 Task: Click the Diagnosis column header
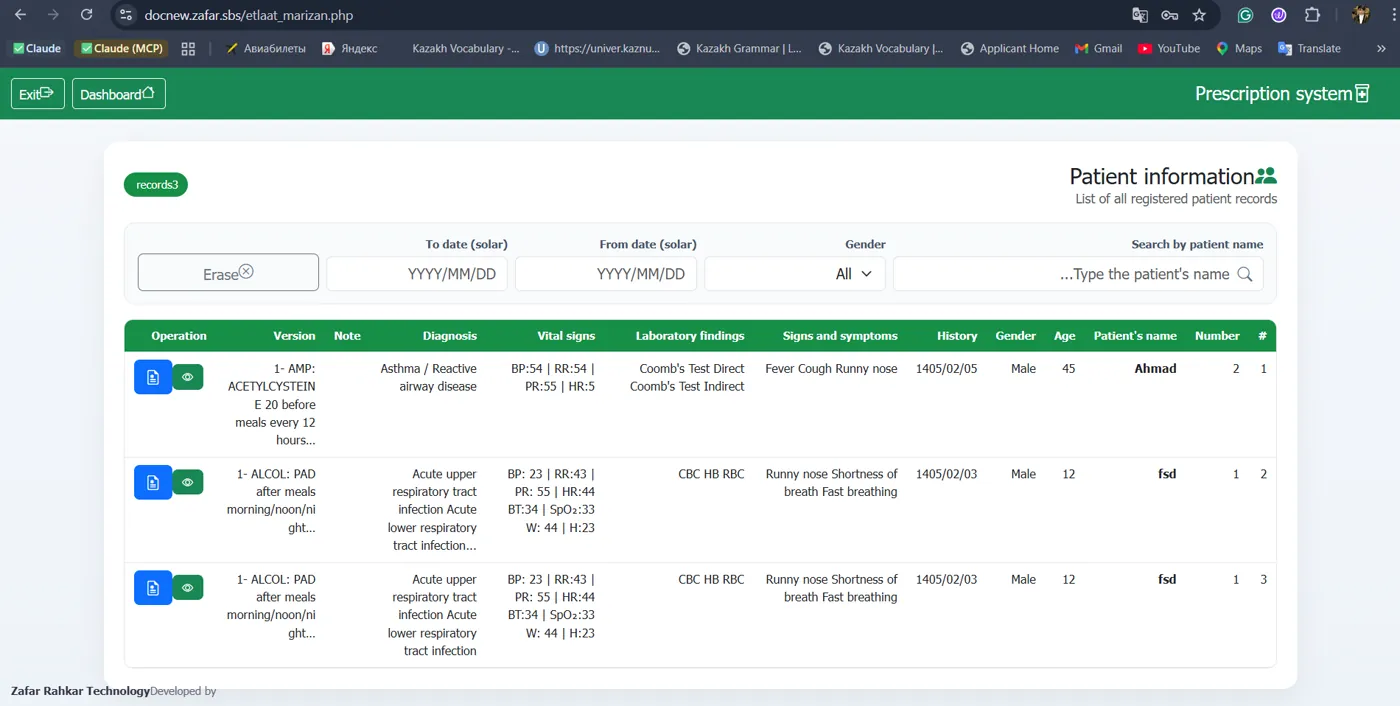(x=450, y=336)
